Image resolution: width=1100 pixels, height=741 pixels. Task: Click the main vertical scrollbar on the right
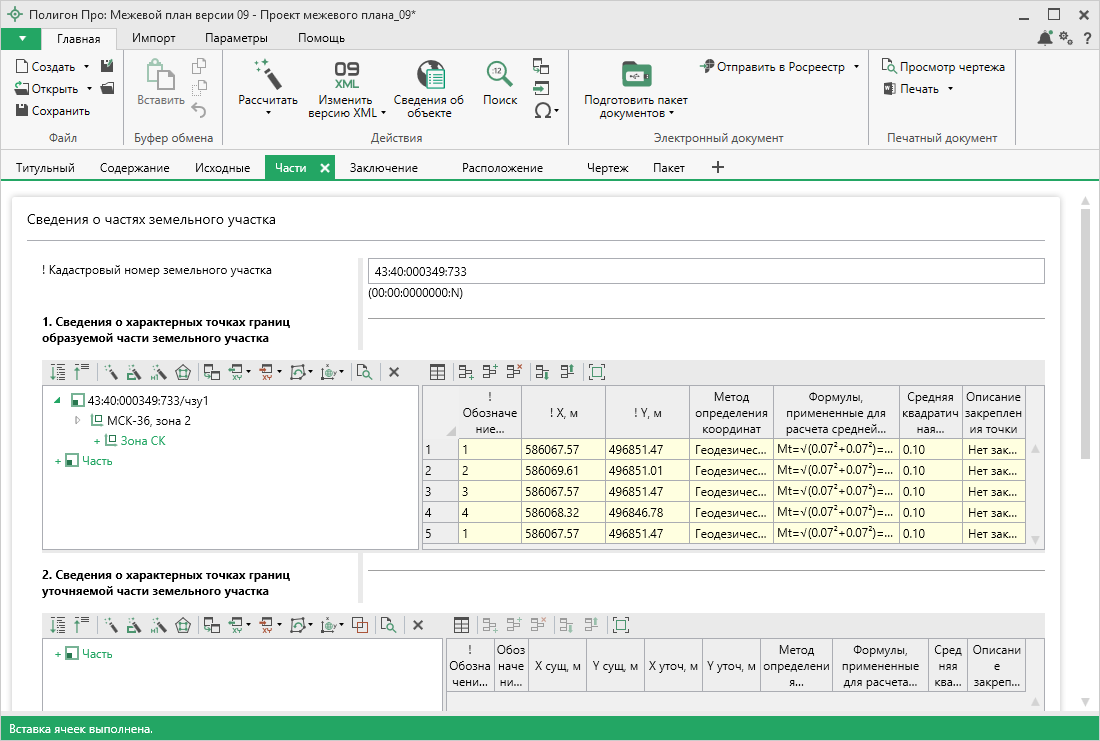coord(1084,330)
